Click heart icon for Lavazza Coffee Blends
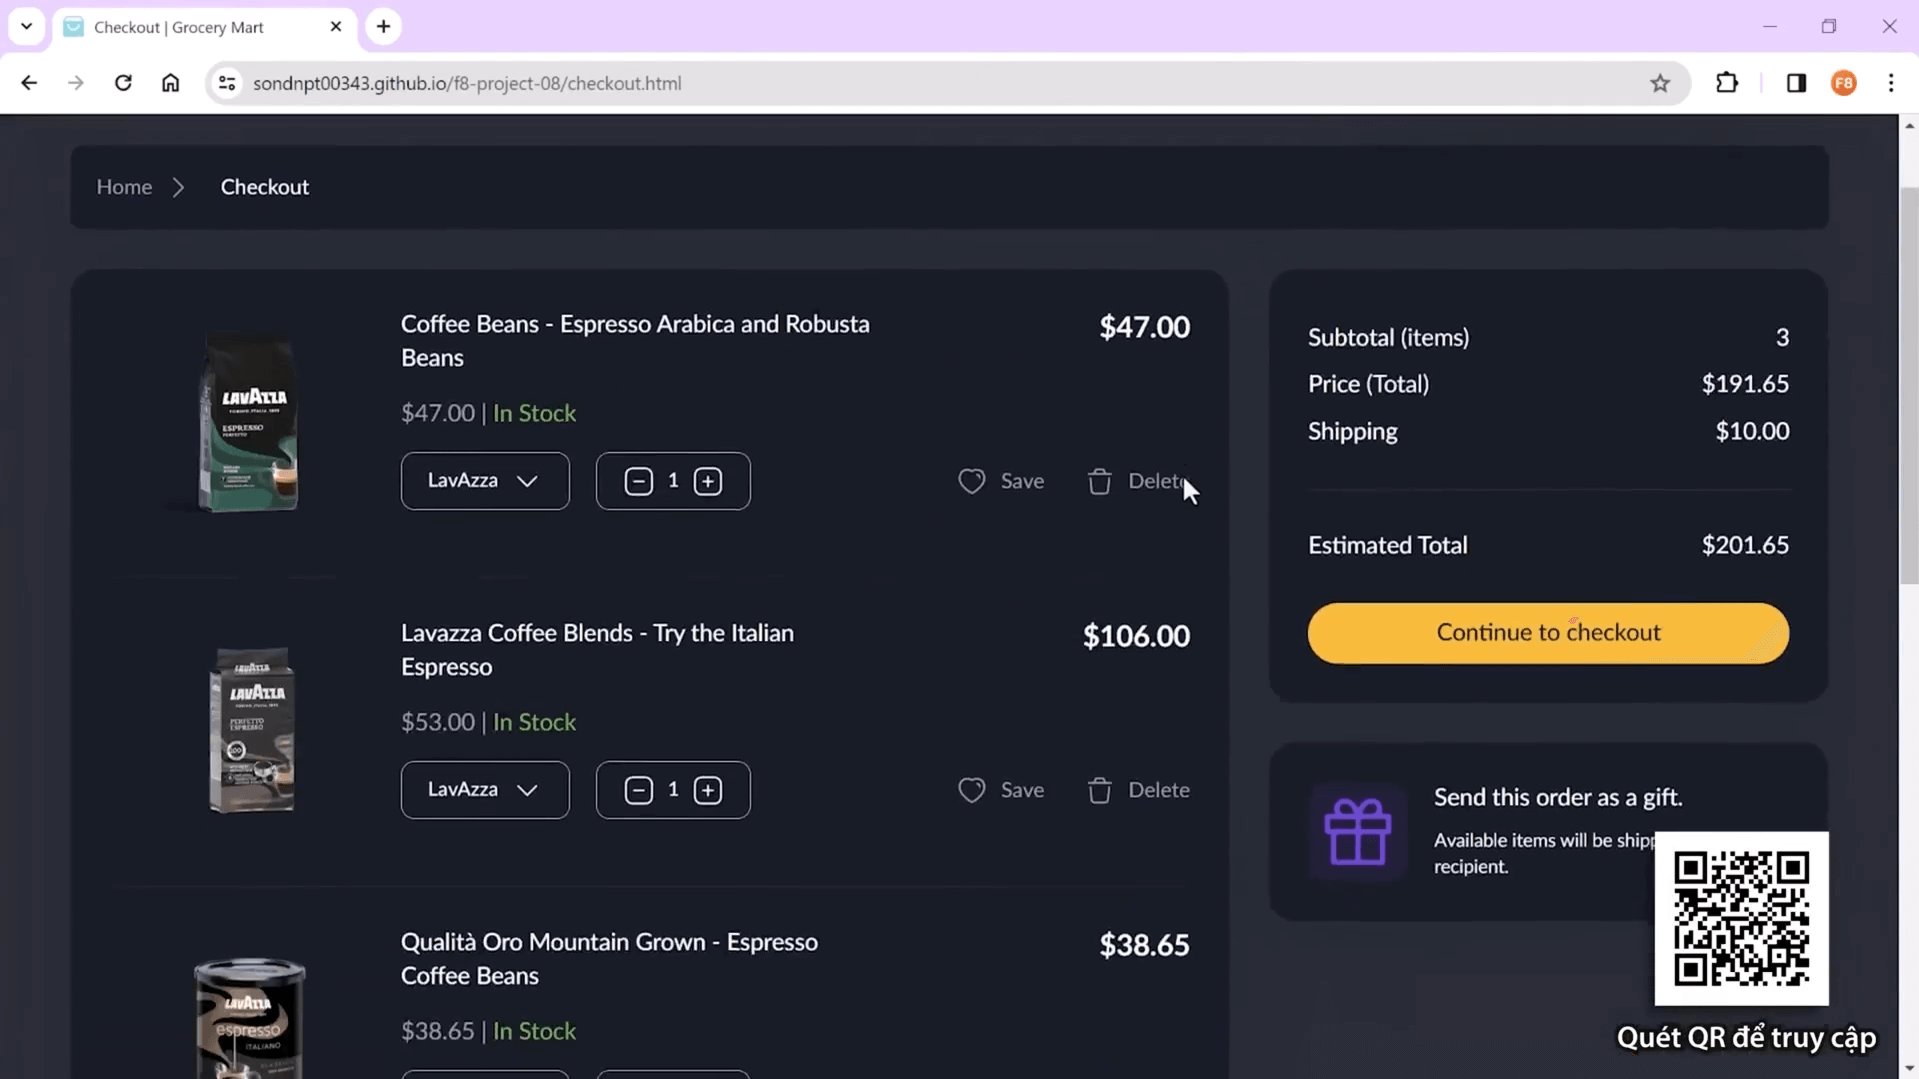1919x1079 pixels. click(x=971, y=790)
